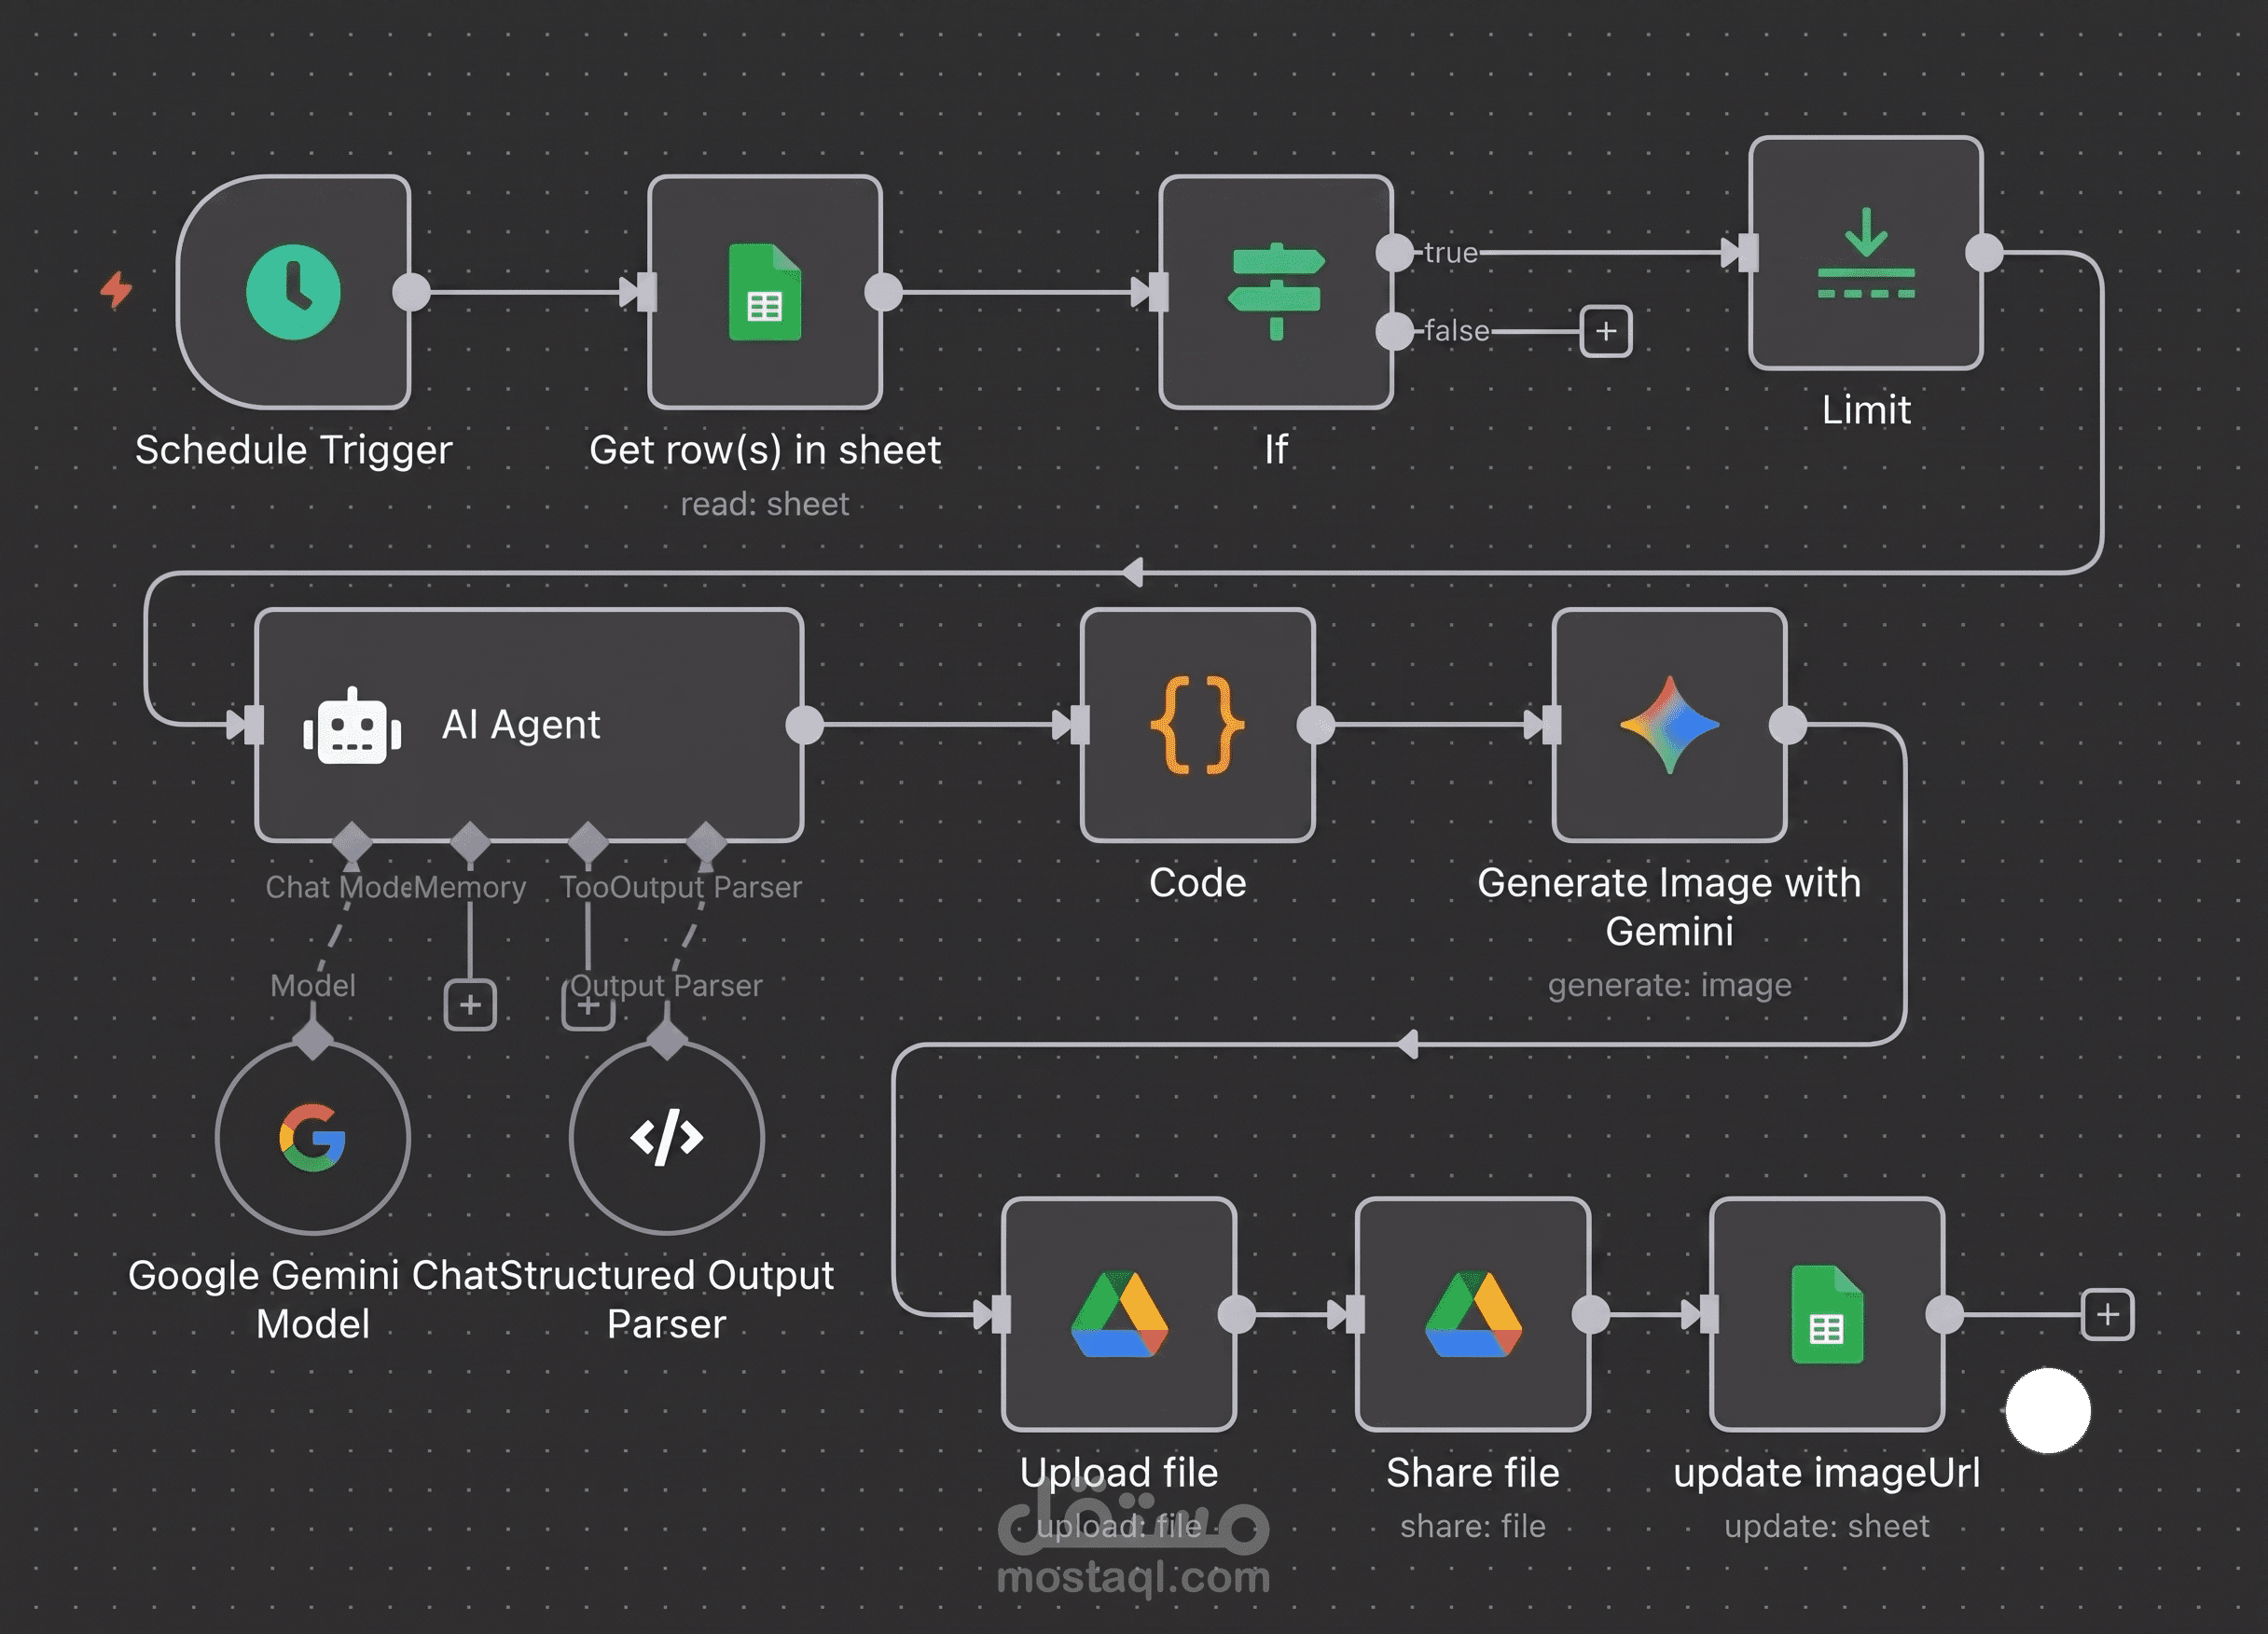2268x1634 pixels.
Task: Select the Google Drive icon of Share file
Action: [1473, 1315]
